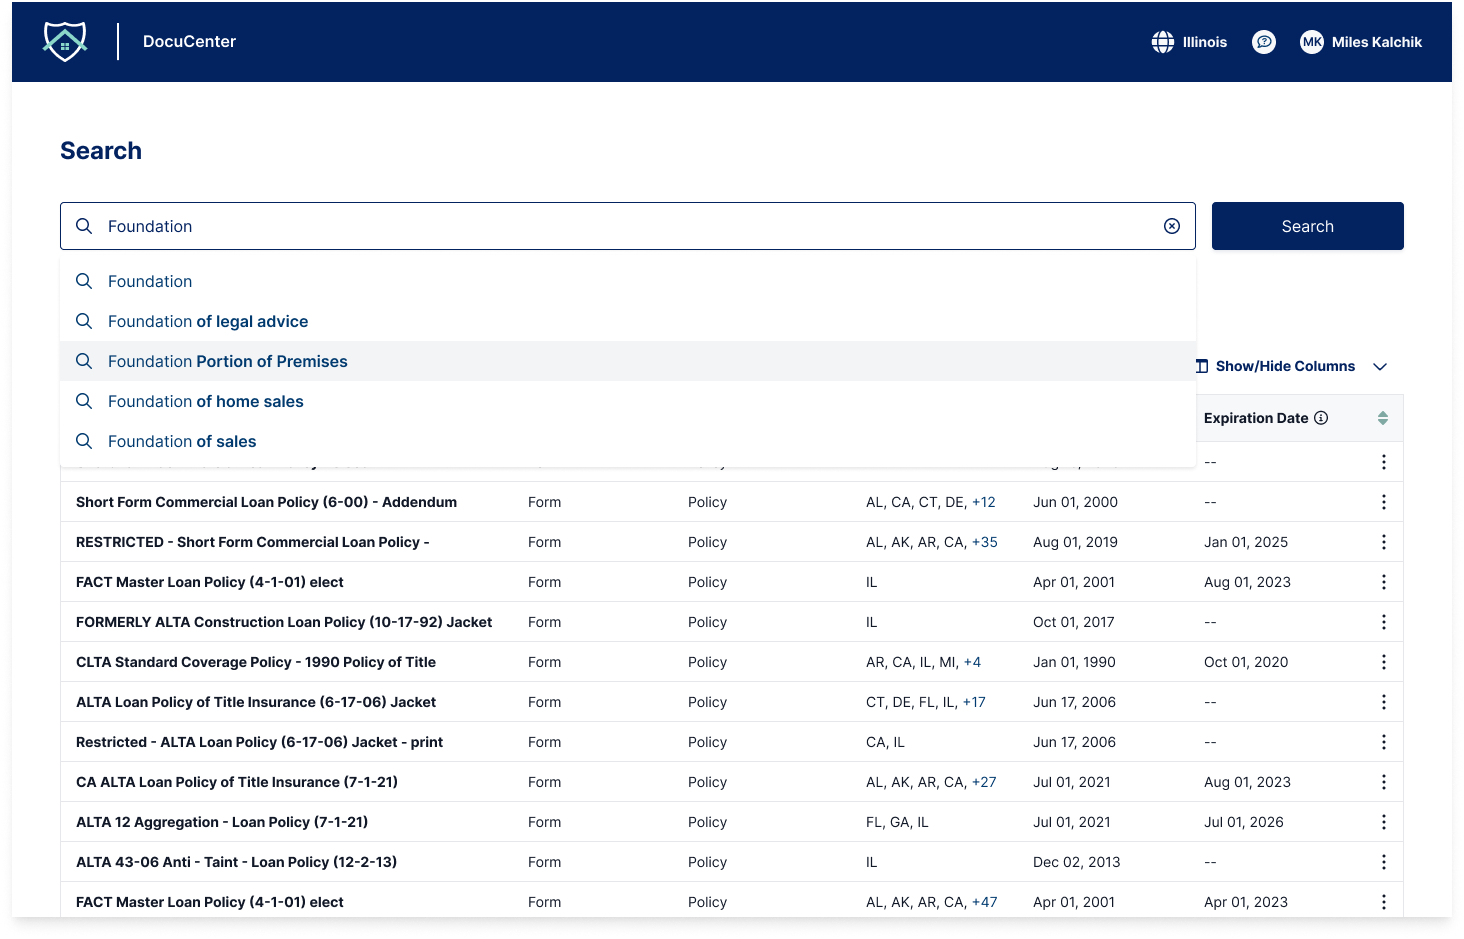This screenshot has height=939, width=1464.
Task: Click 'Jul 01, 2026' expiration date cell
Action: (x=1244, y=822)
